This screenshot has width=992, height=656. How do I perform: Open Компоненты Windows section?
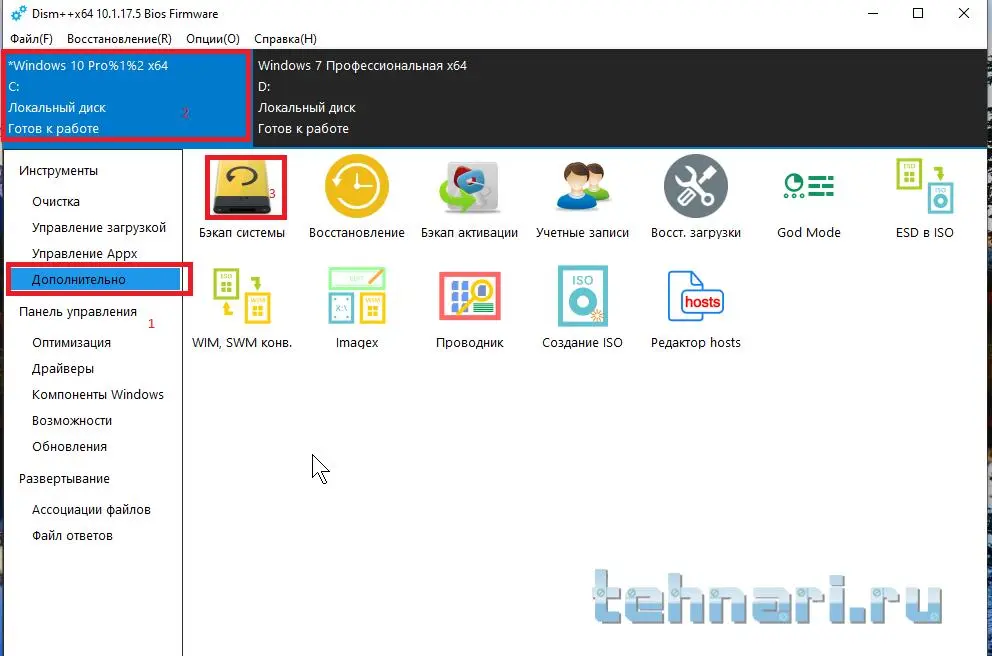click(98, 395)
